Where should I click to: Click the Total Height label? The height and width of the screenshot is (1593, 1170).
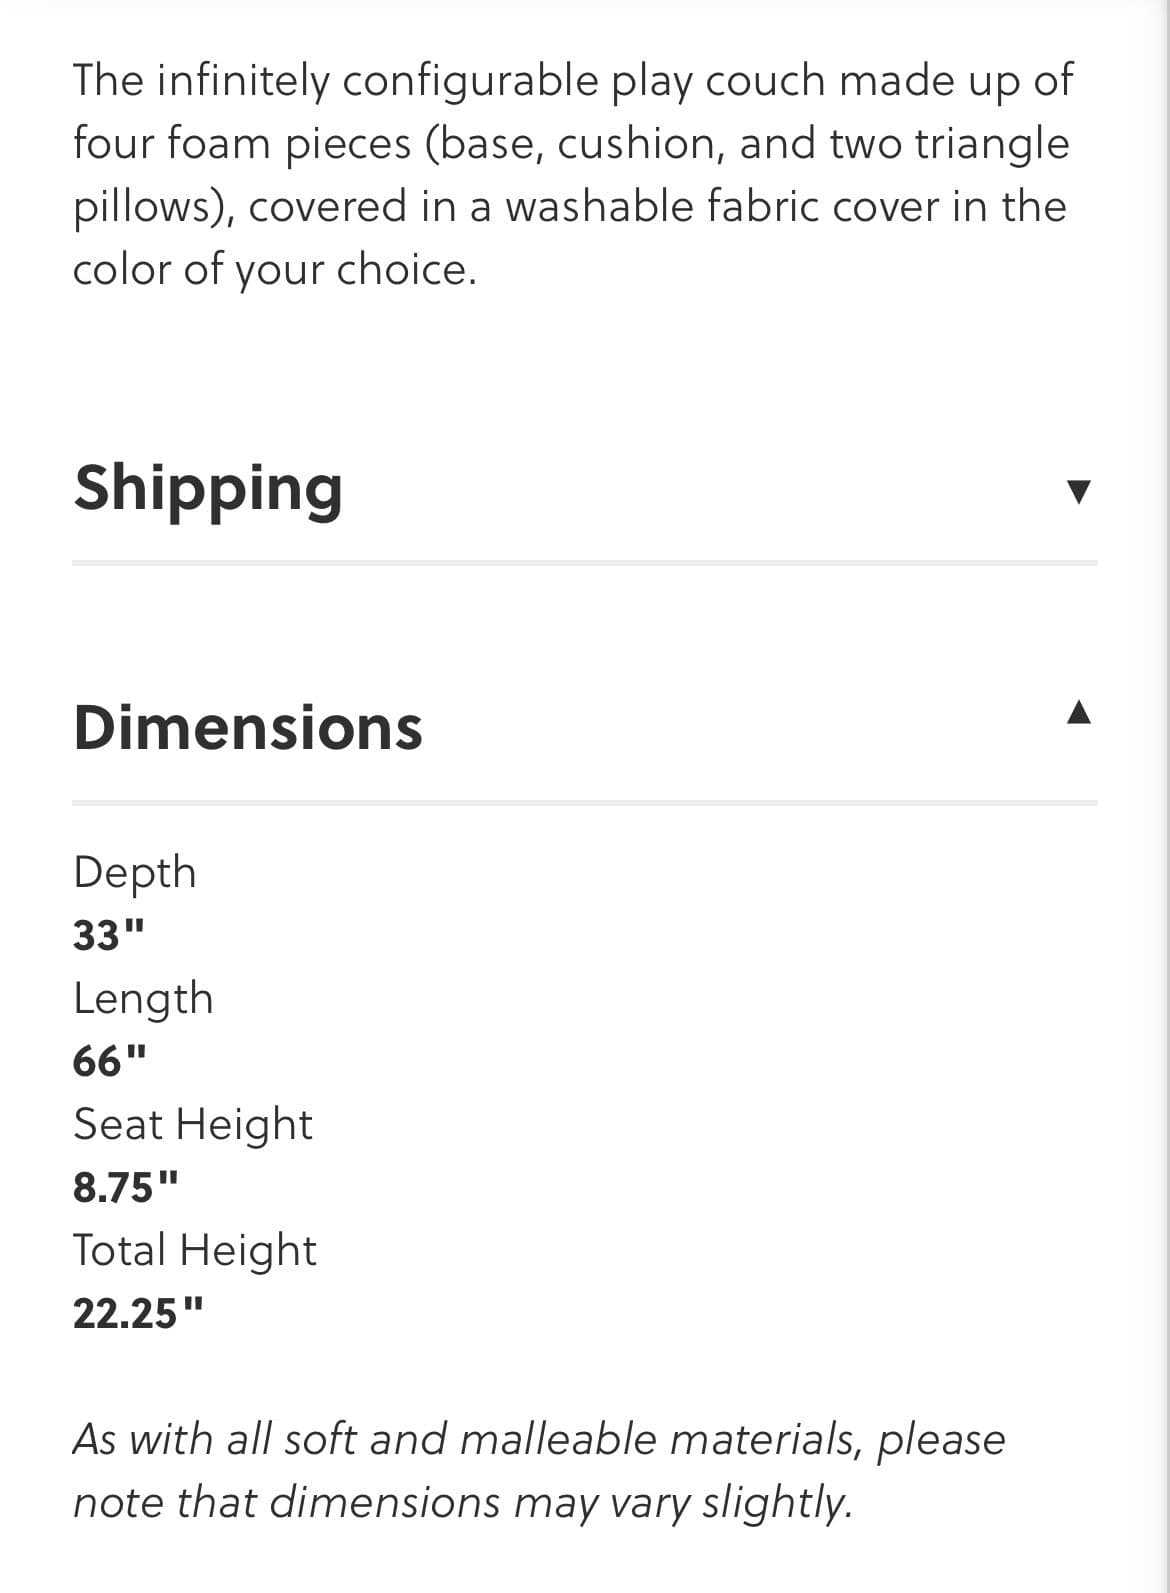195,1250
